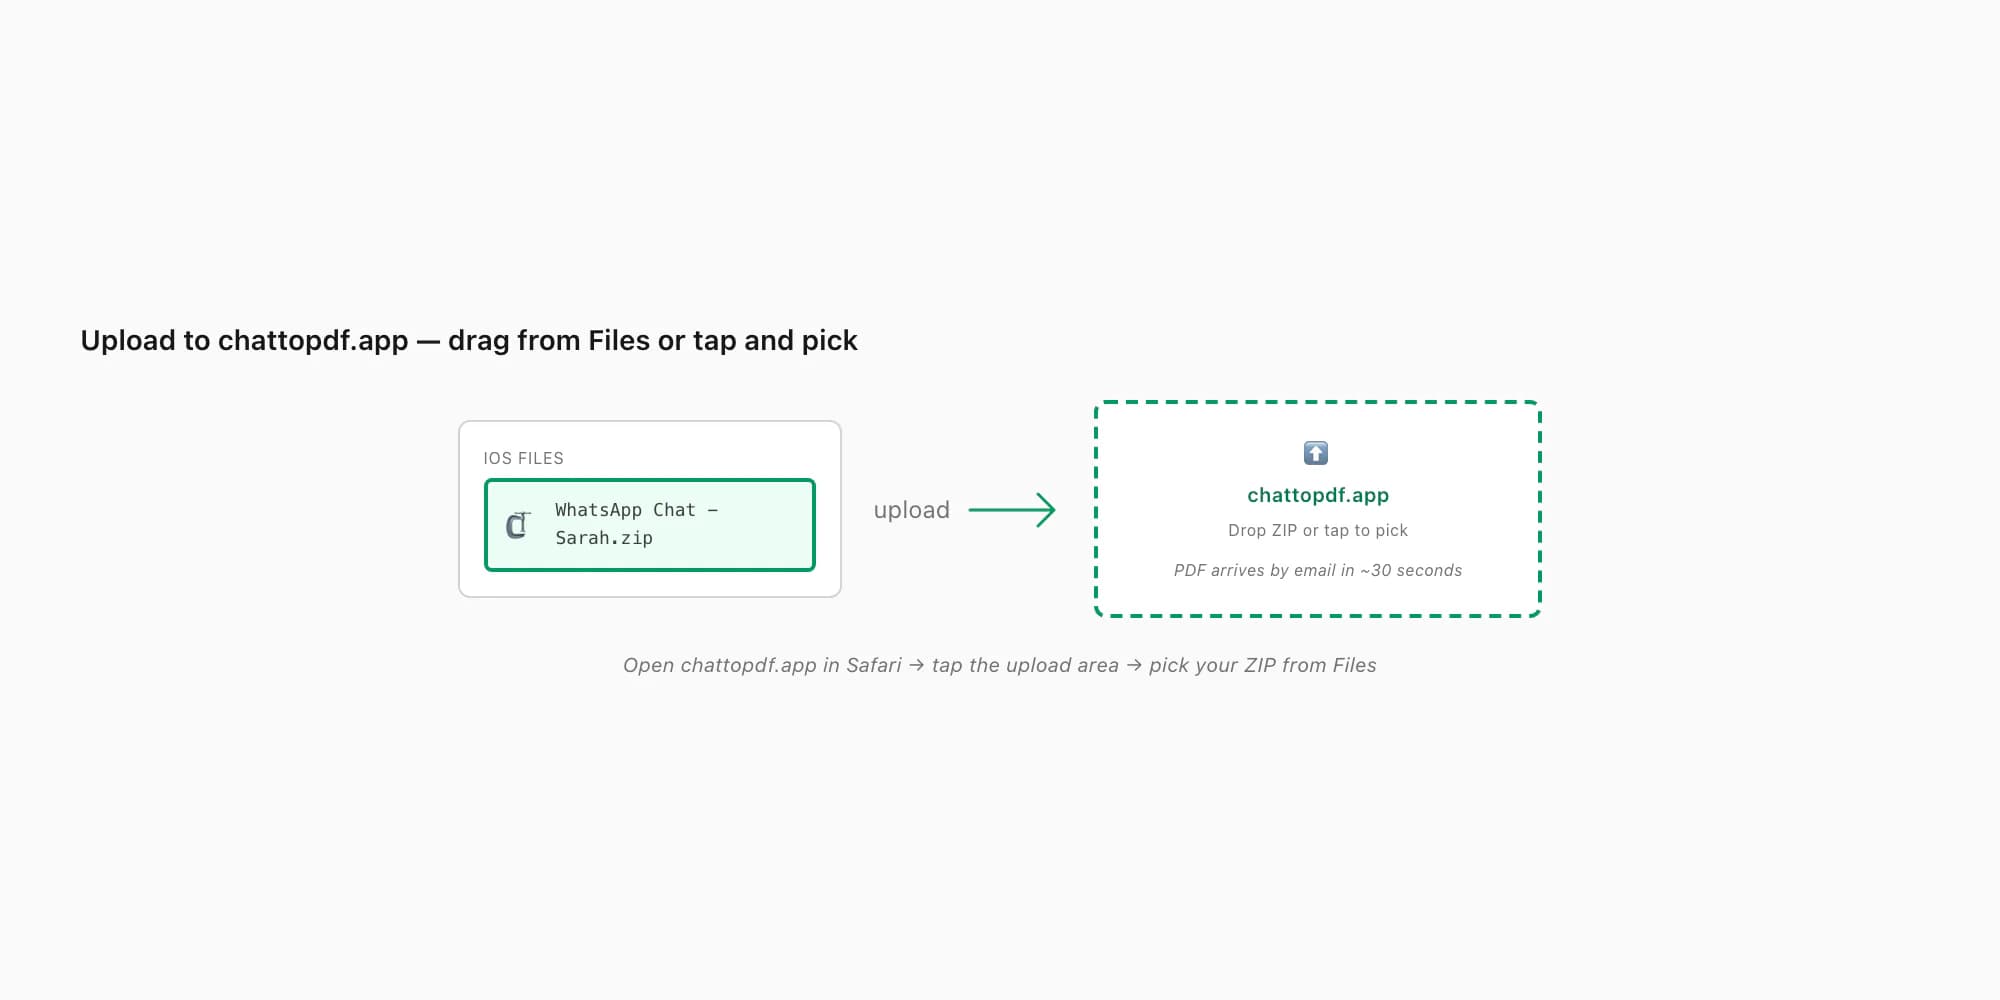Open the chattopdf.app link in the drop zone
2000x1000 pixels.
(1318, 495)
